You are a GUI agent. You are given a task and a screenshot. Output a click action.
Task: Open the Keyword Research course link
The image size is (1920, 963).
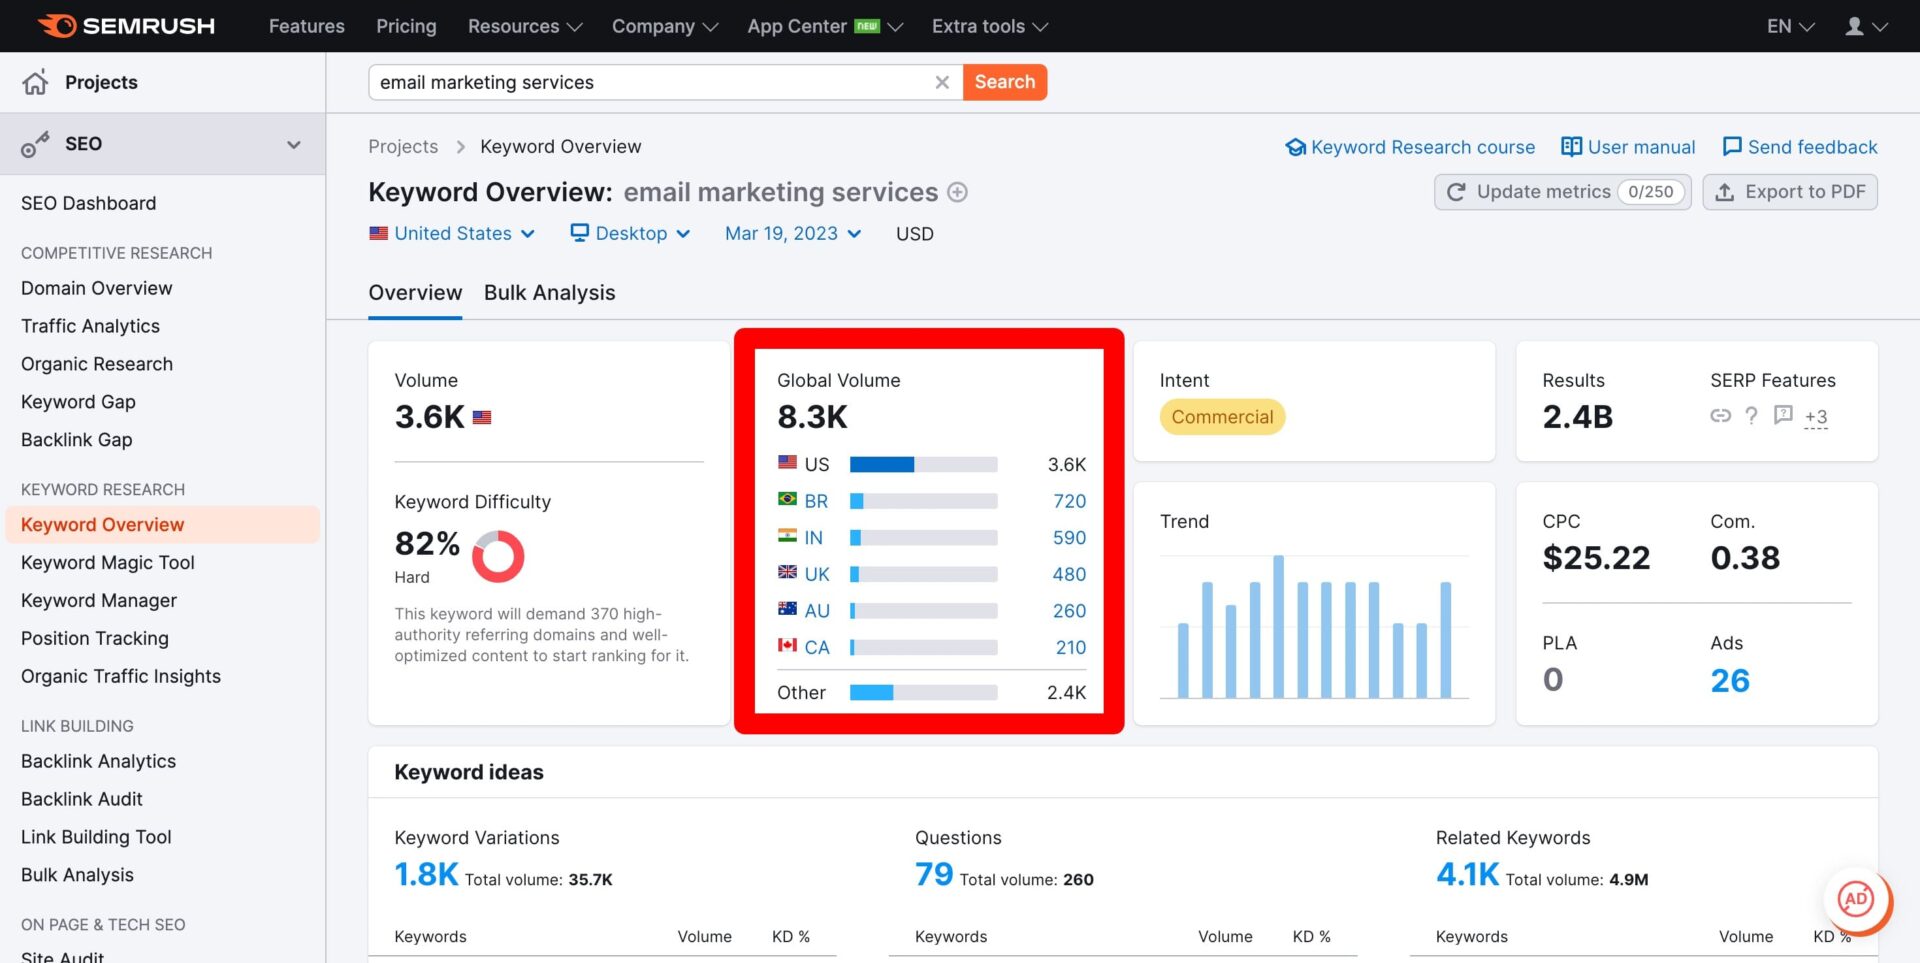(x=1422, y=147)
